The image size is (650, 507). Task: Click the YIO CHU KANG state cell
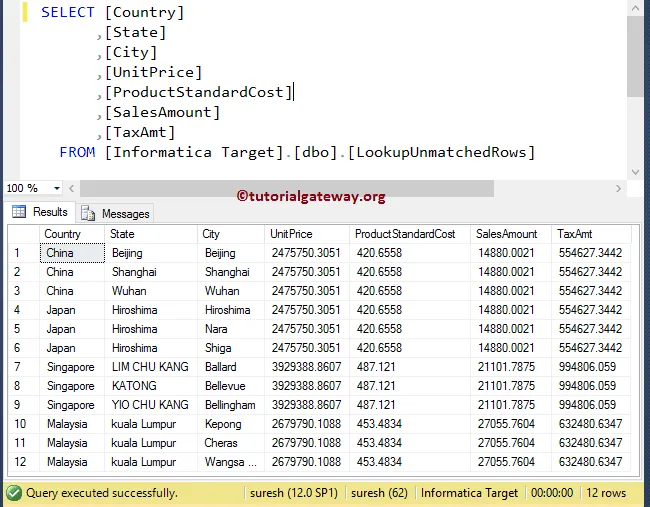click(x=151, y=405)
